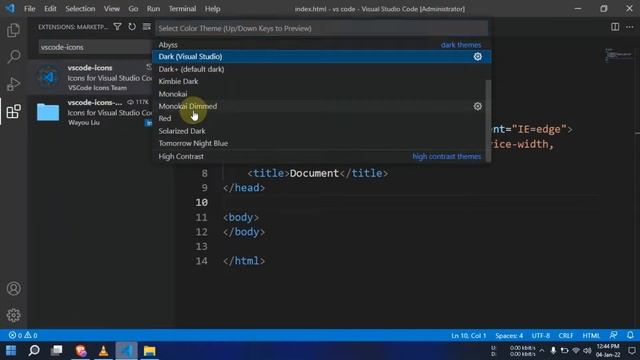Screen dimensions: 640x360
Task: Change indentation via Spaces: 4
Action: pyautogui.click(x=509, y=336)
